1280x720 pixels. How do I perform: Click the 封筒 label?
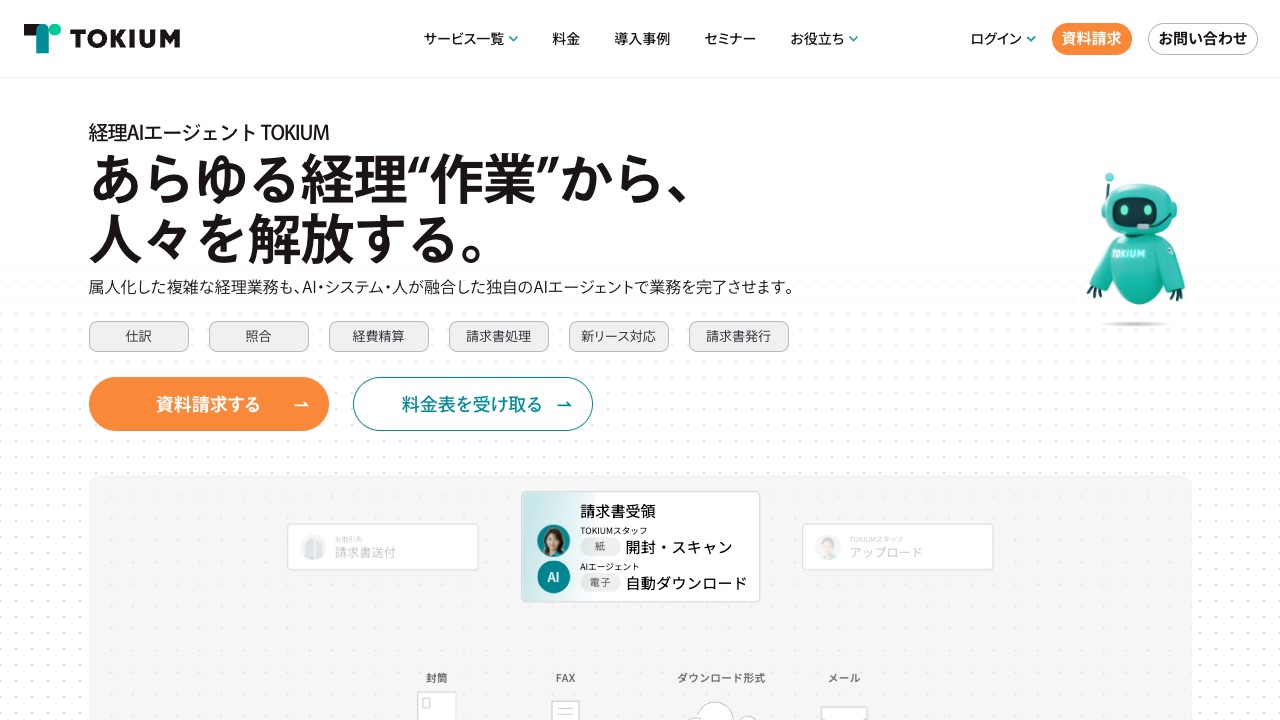(437, 678)
